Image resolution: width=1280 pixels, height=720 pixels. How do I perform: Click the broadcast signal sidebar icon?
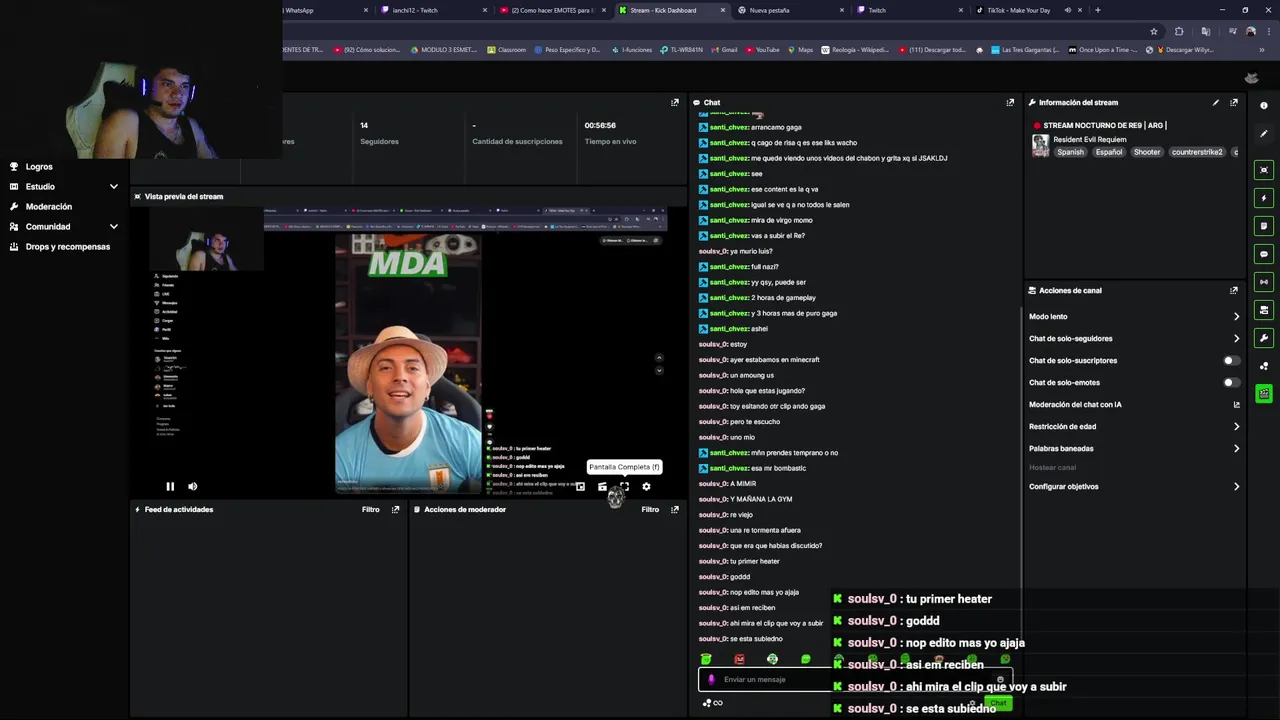tap(1264, 282)
